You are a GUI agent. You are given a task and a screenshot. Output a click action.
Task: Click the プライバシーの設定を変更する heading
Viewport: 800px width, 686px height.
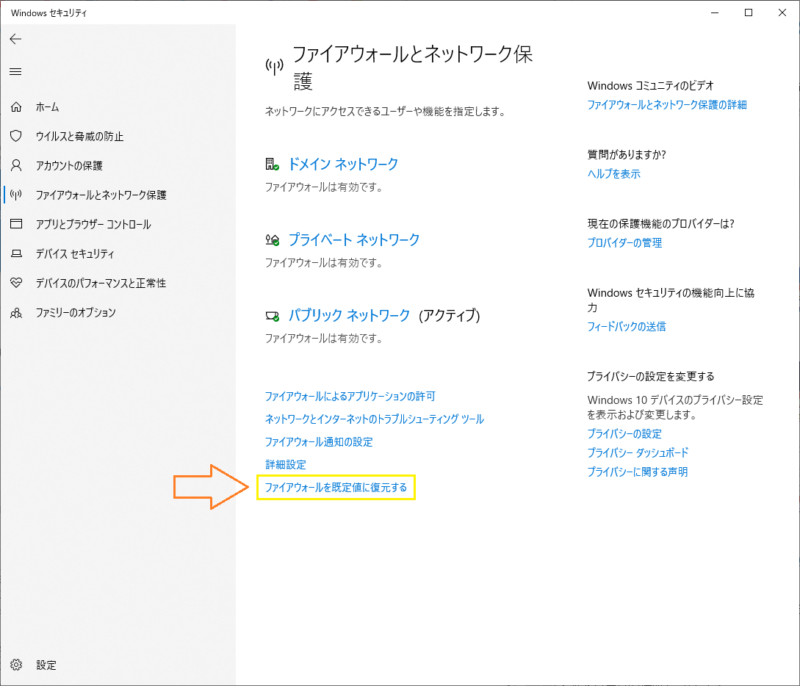coord(651,376)
